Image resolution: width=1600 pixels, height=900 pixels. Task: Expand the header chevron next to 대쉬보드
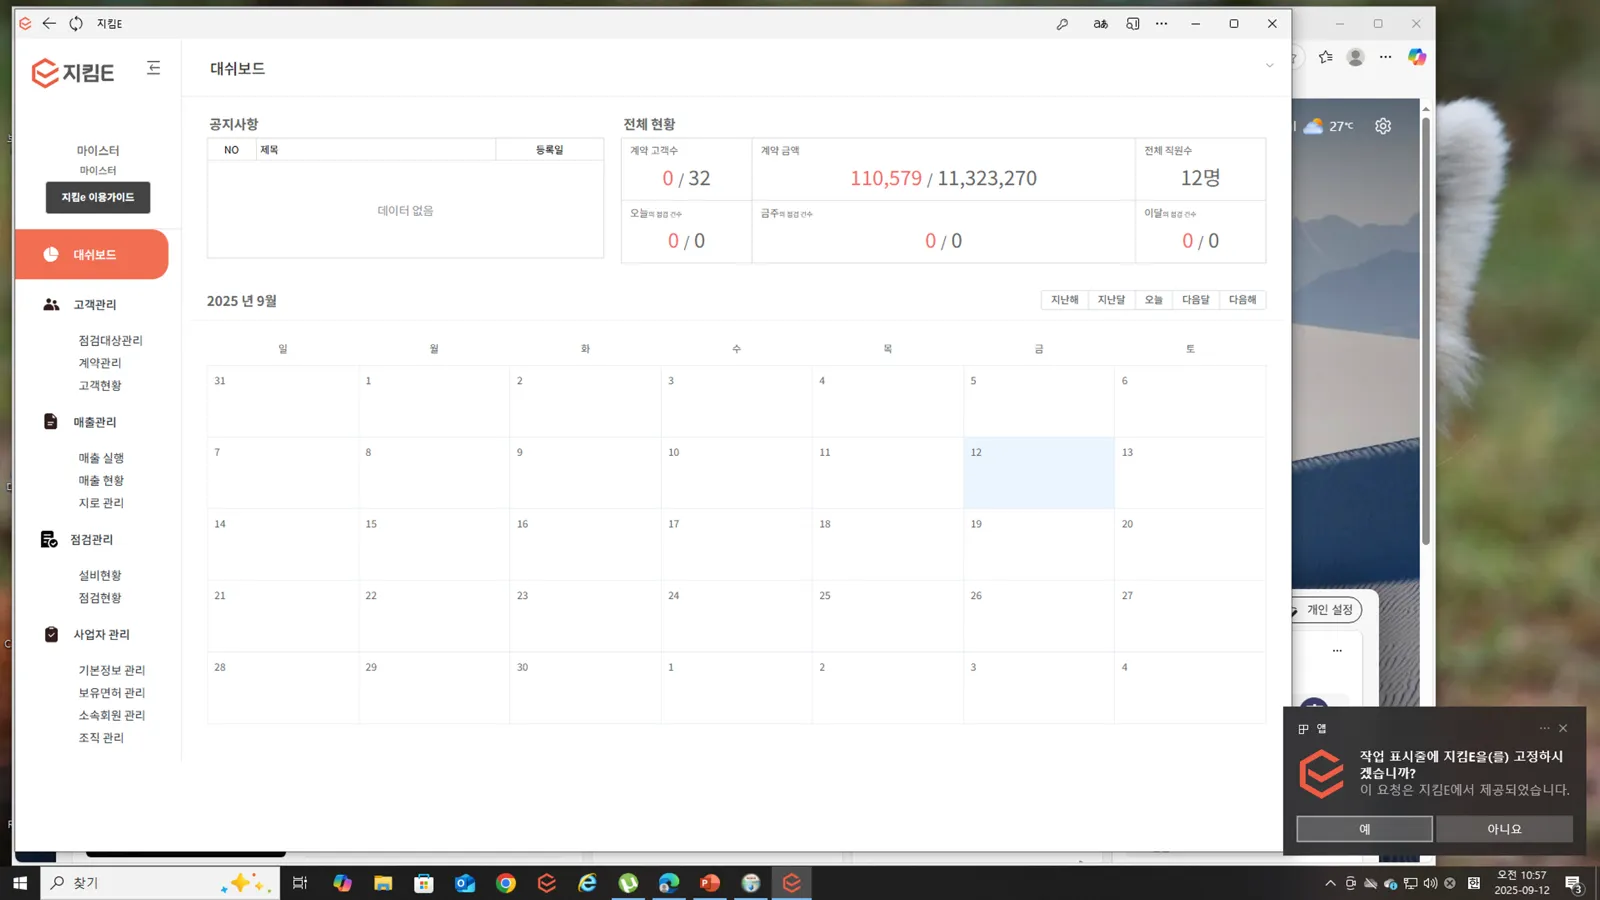tap(1269, 66)
